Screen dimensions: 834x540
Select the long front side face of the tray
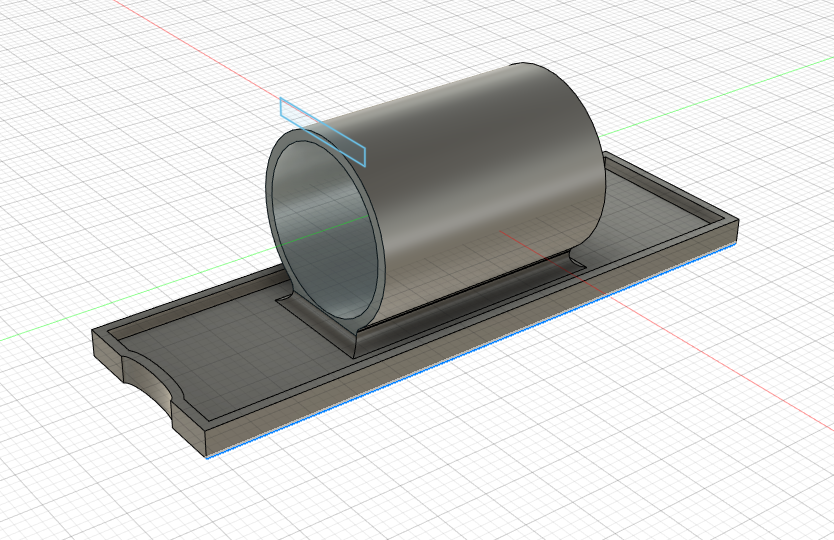[x=471, y=338]
